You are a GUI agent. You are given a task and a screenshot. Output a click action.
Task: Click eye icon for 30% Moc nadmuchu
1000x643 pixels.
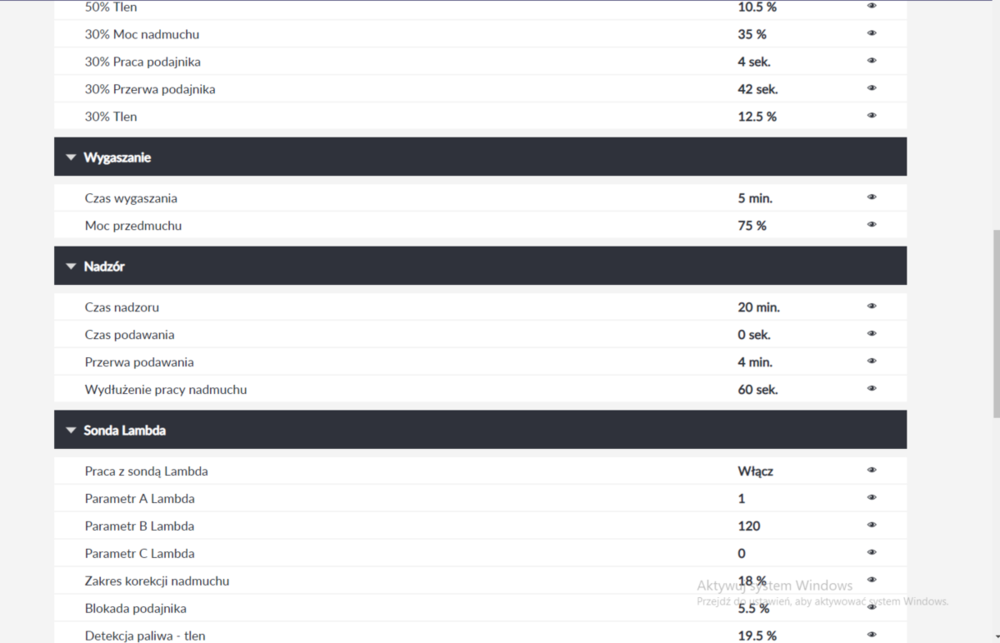[x=872, y=33]
